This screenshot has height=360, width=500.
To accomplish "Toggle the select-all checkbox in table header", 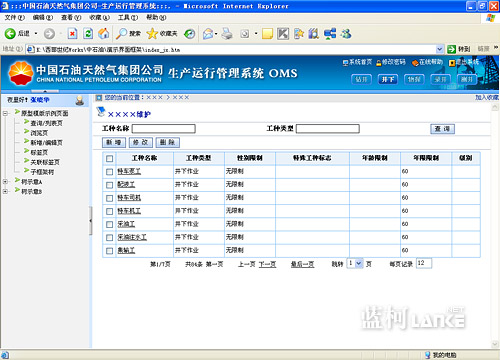I will tap(109, 158).
